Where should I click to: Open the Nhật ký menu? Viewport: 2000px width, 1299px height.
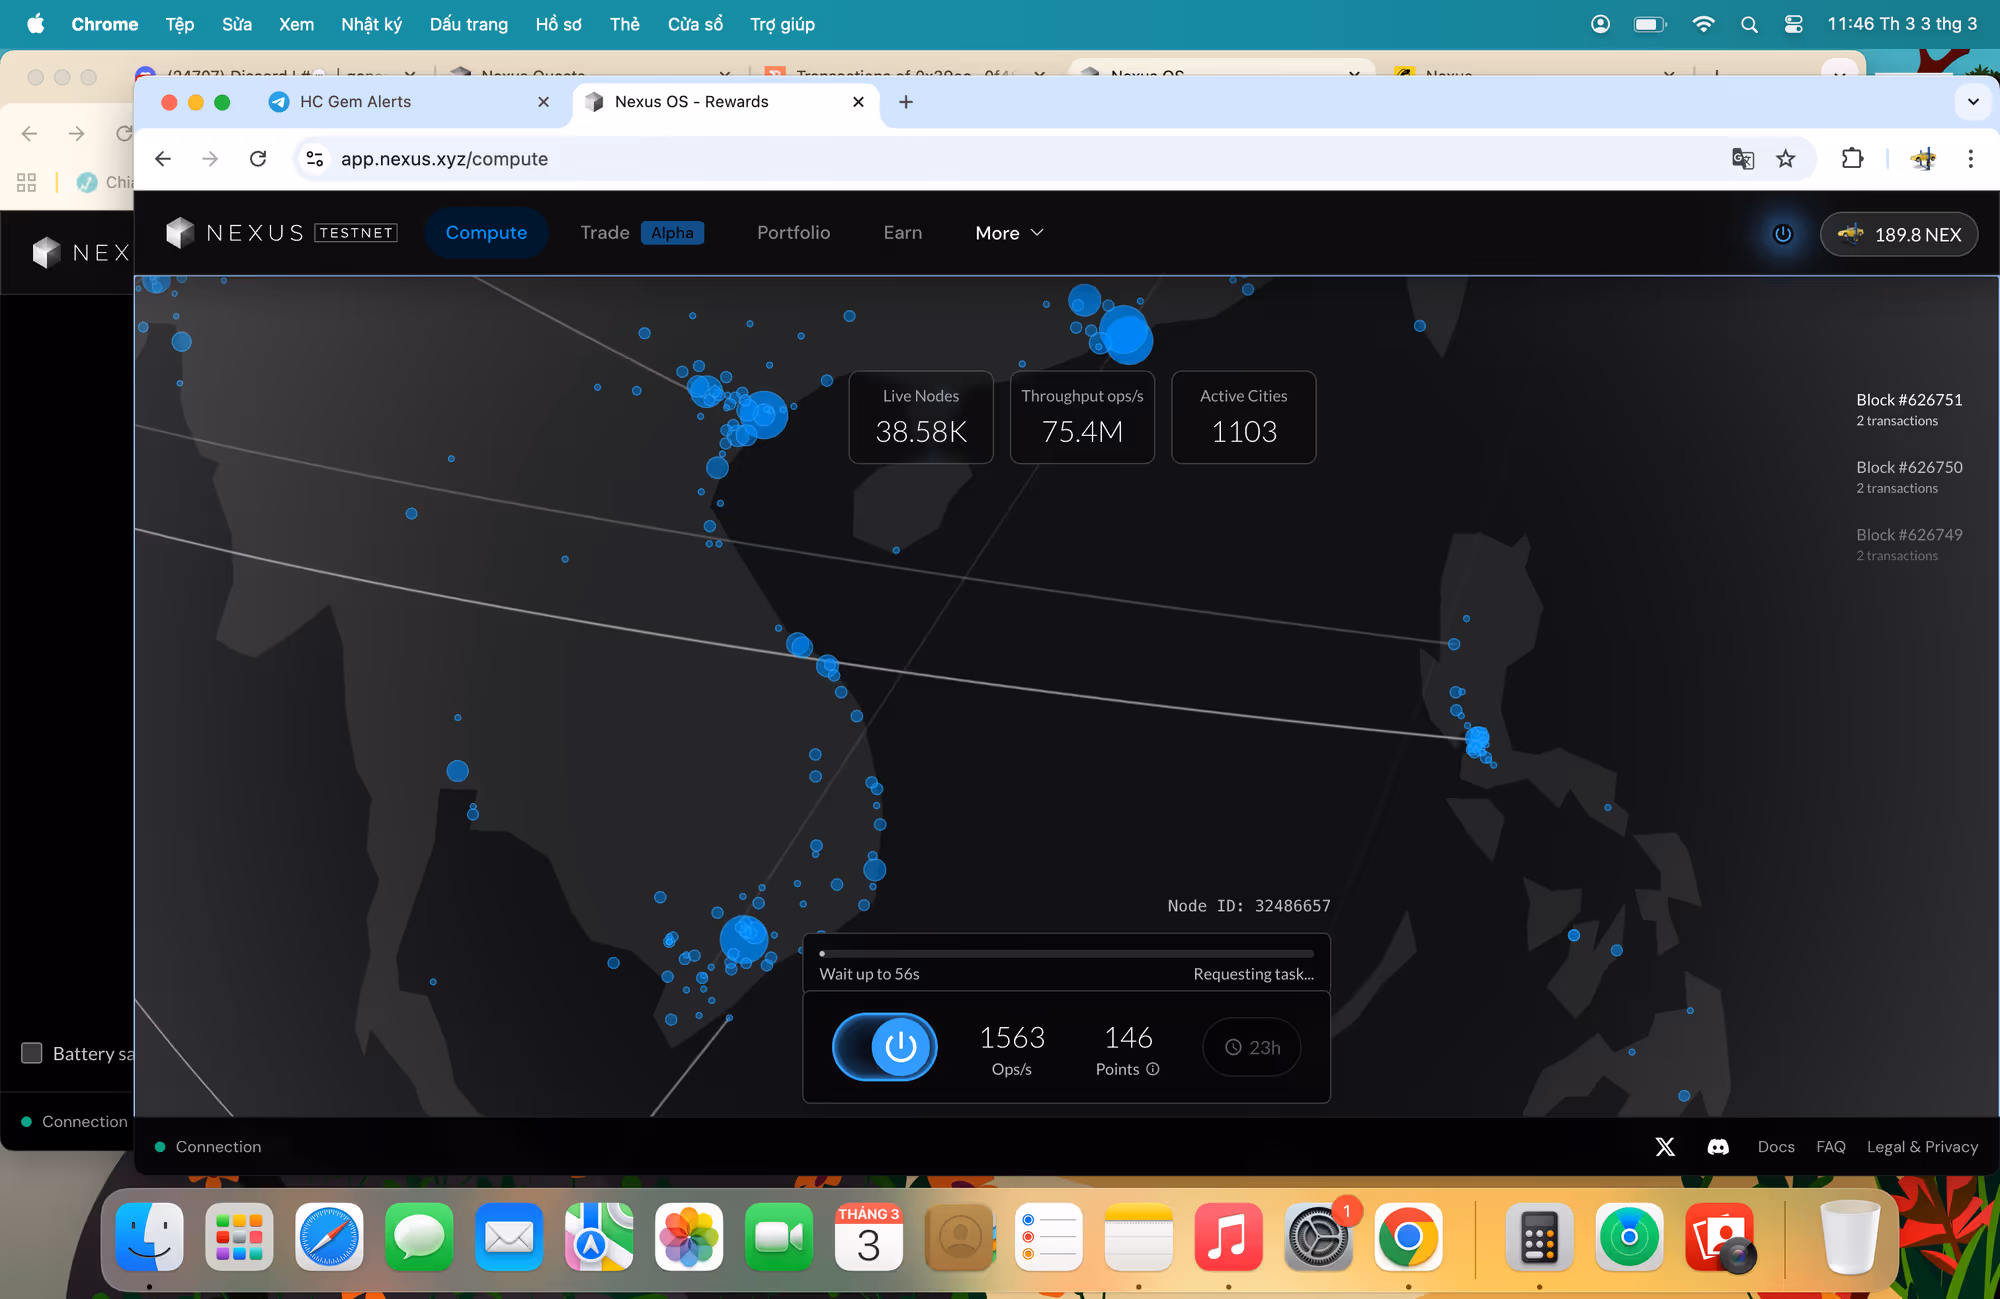pyautogui.click(x=371, y=24)
